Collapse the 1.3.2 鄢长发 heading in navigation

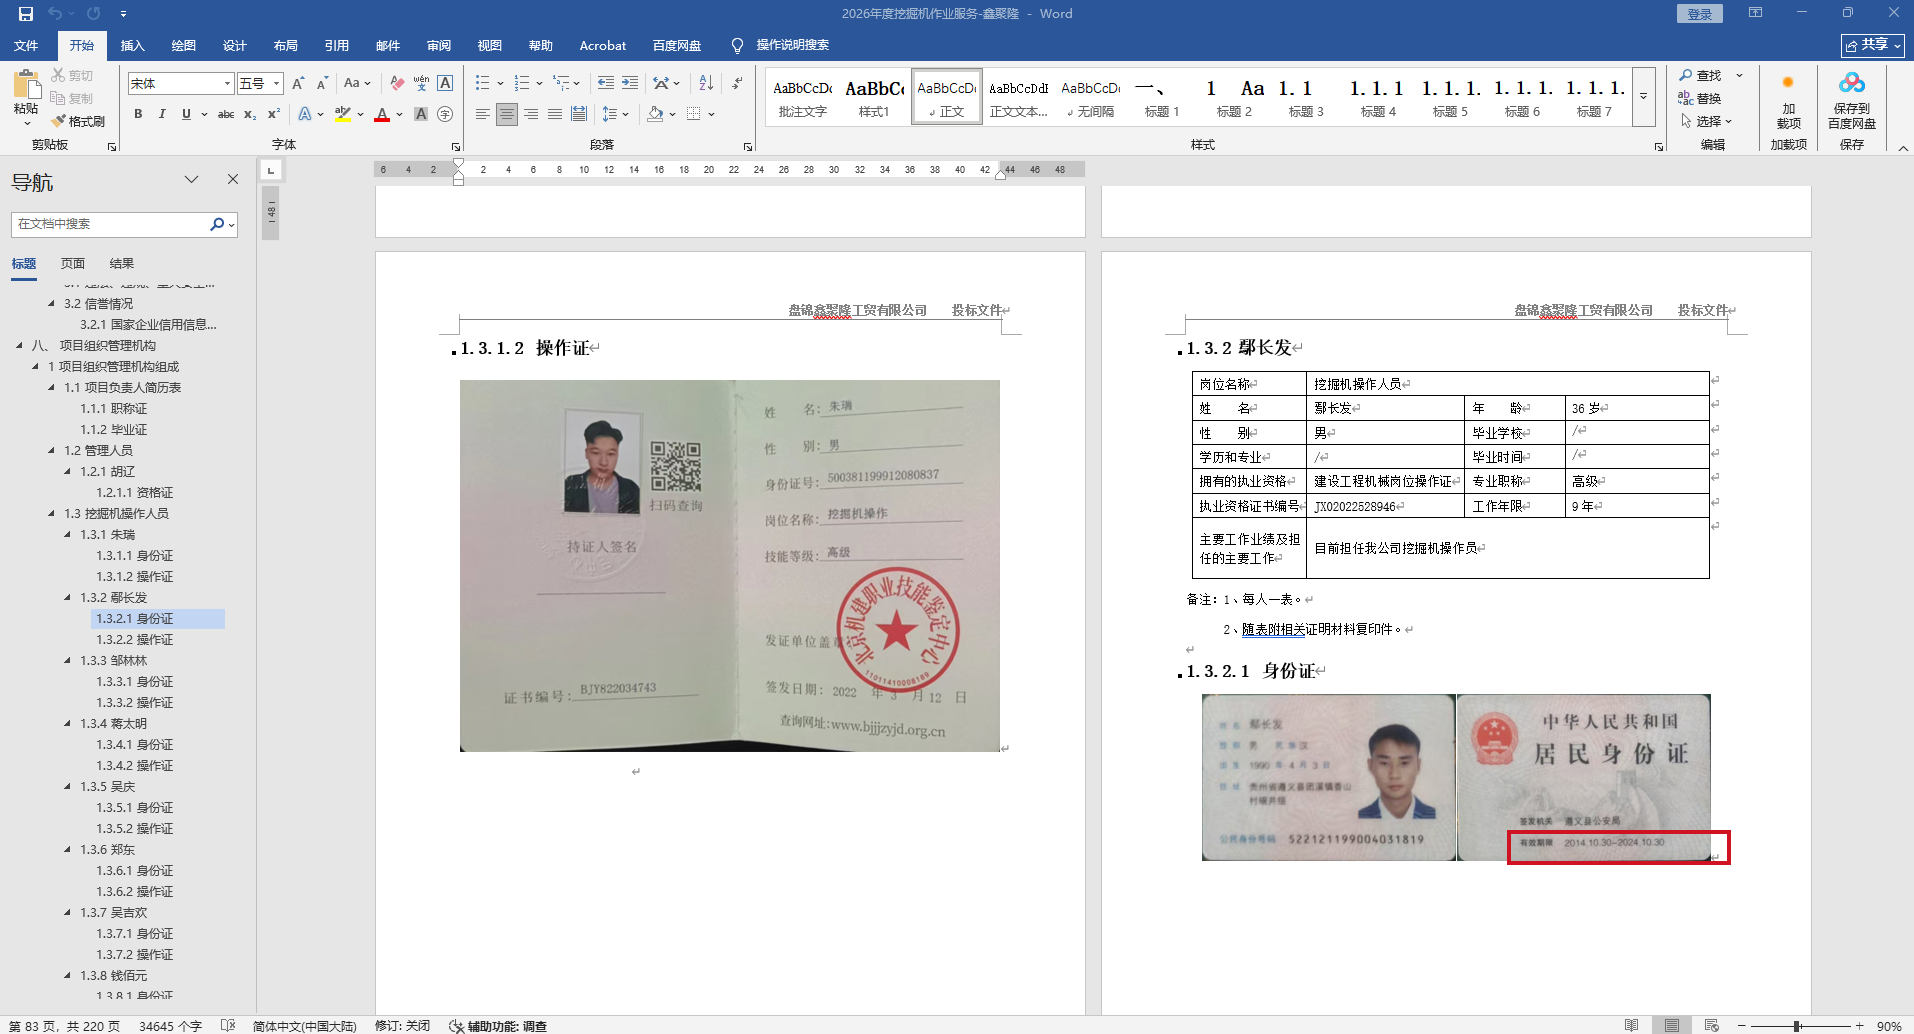tap(68, 598)
